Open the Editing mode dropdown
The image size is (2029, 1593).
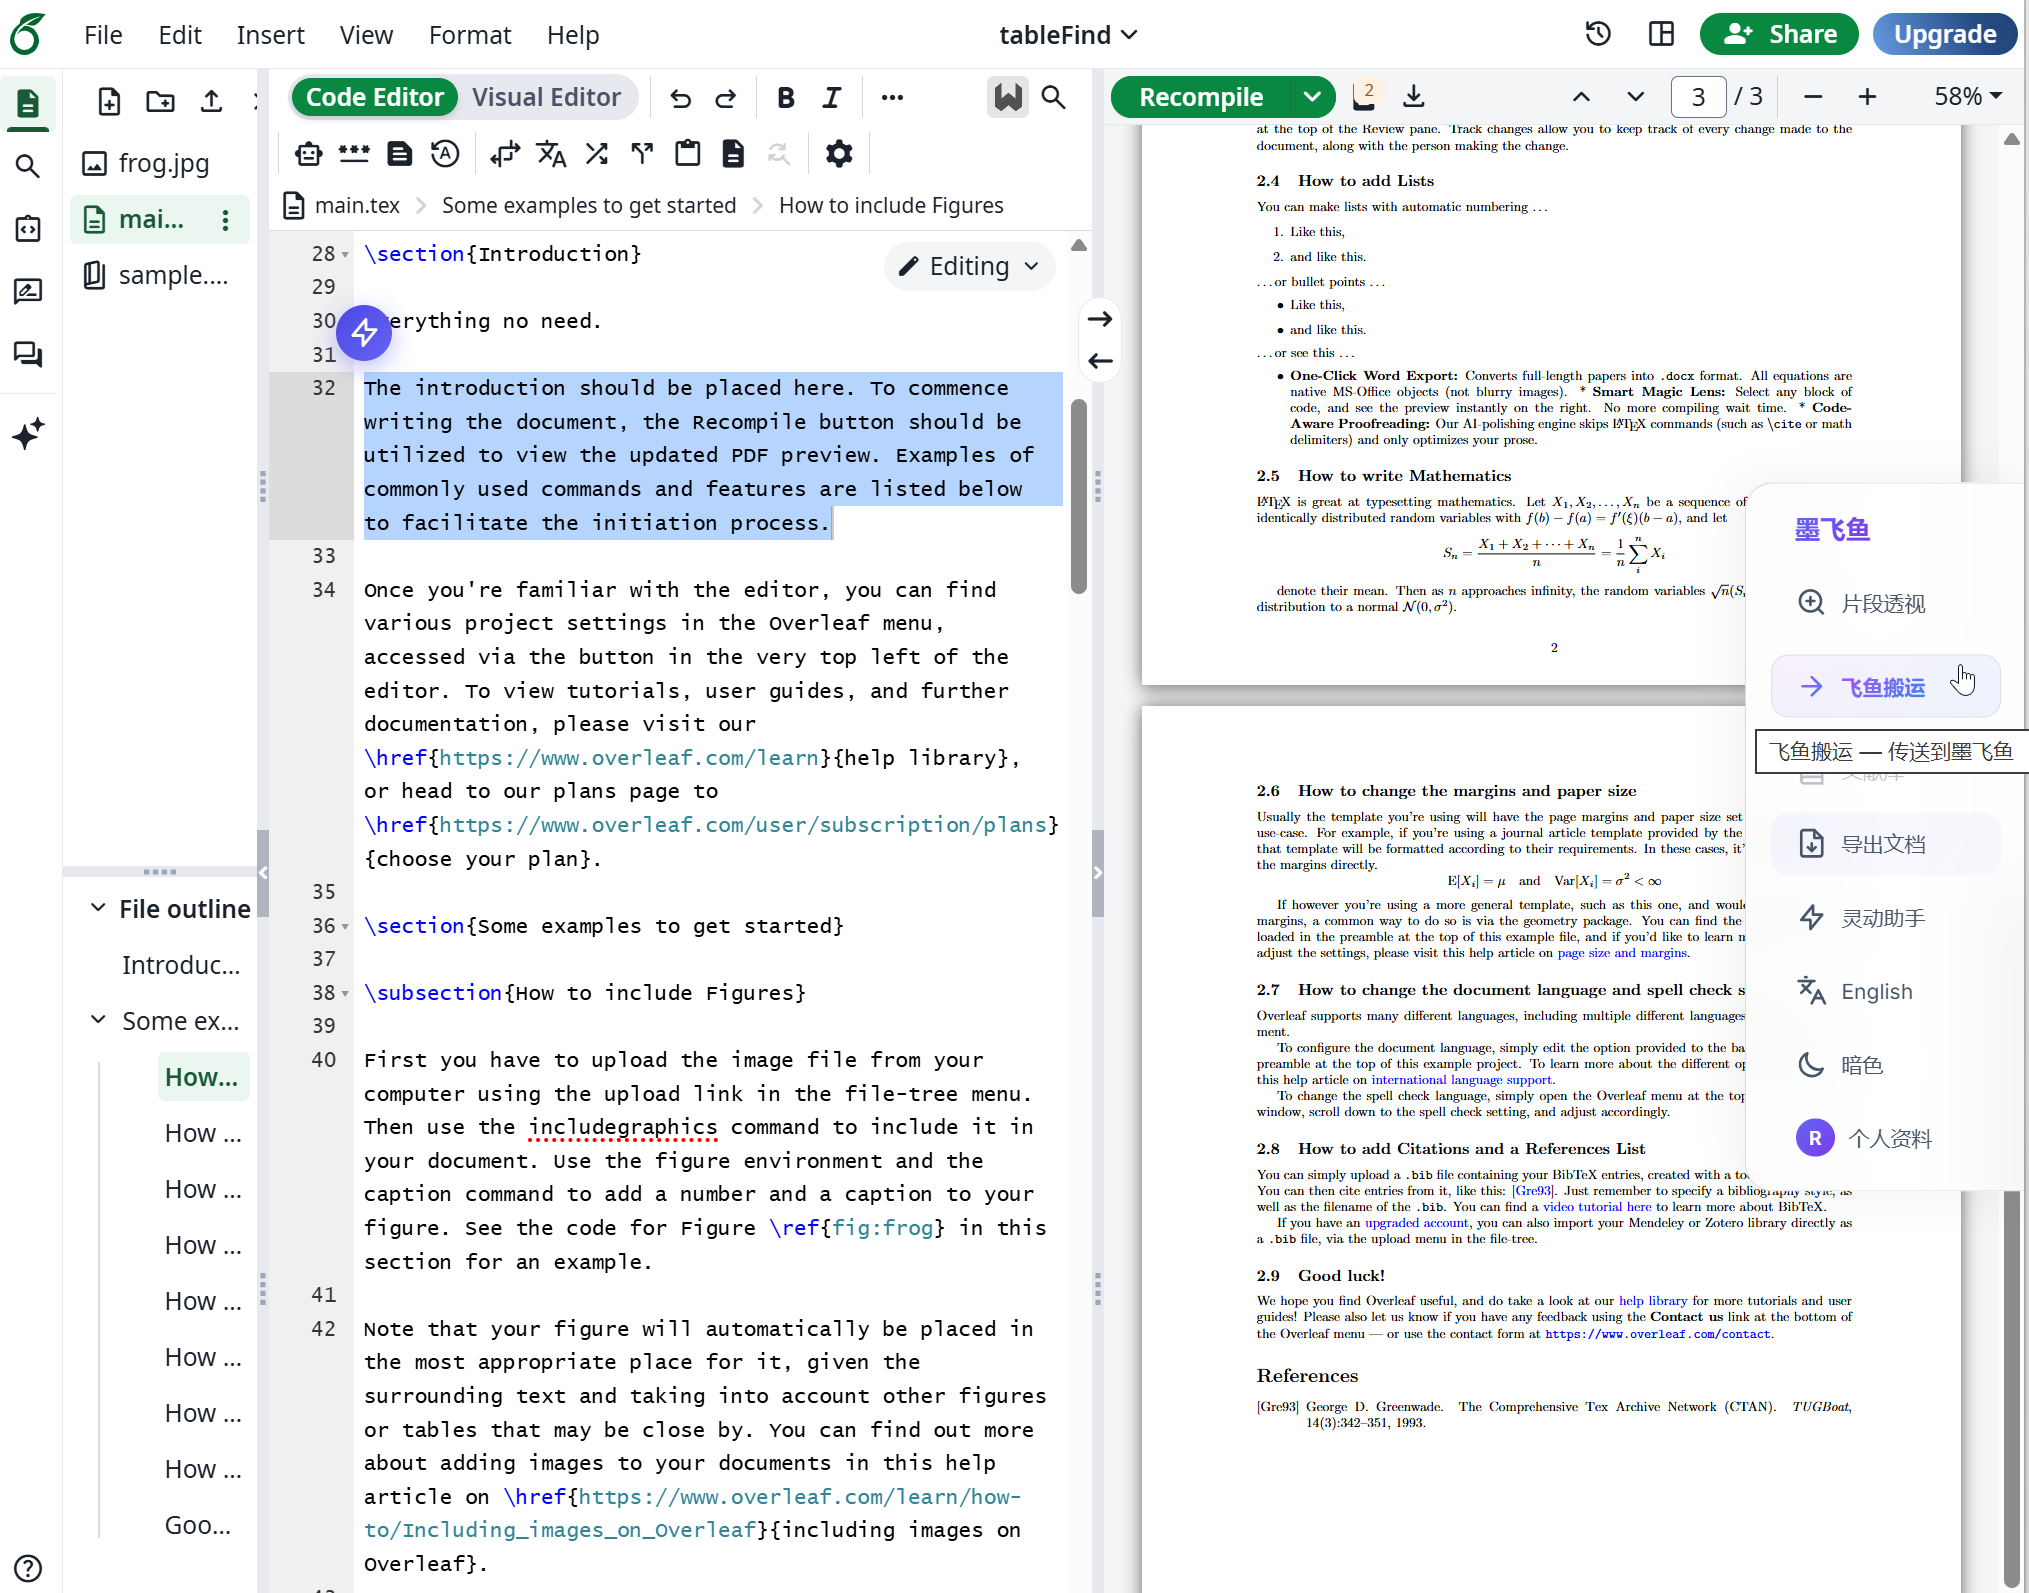tap(969, 266)
